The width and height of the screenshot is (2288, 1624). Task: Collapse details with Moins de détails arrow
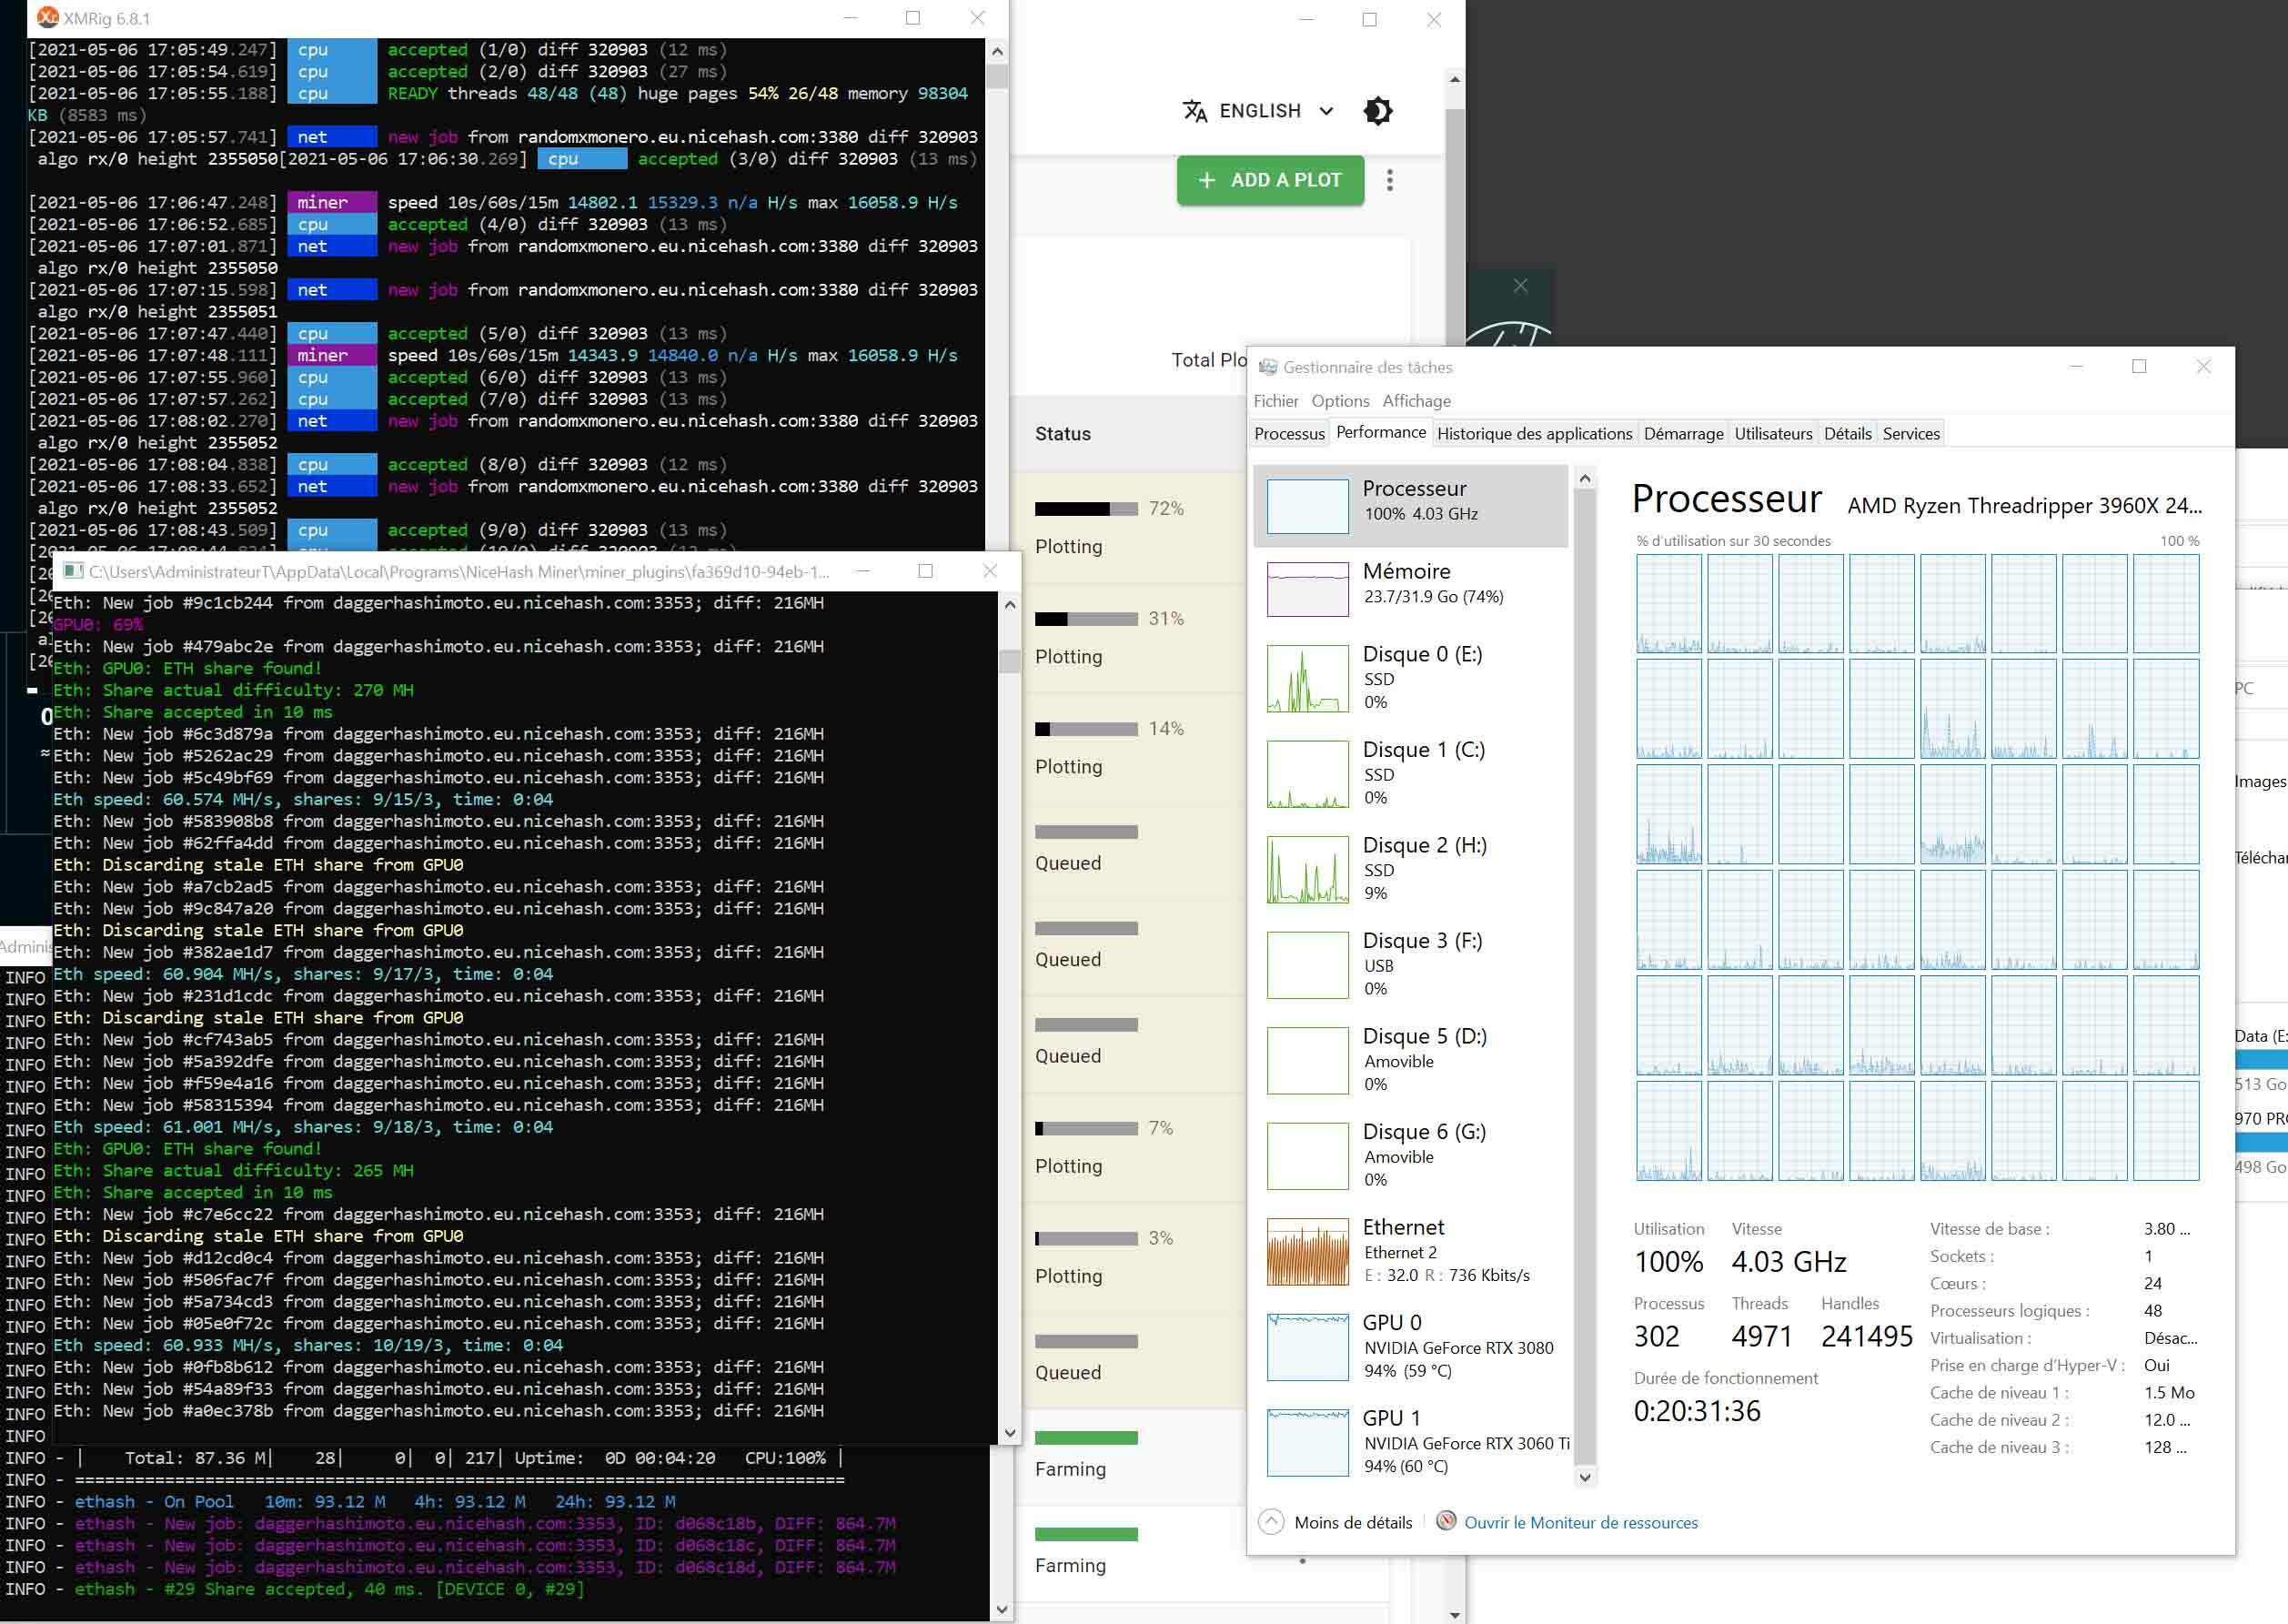[1271, 1522]
